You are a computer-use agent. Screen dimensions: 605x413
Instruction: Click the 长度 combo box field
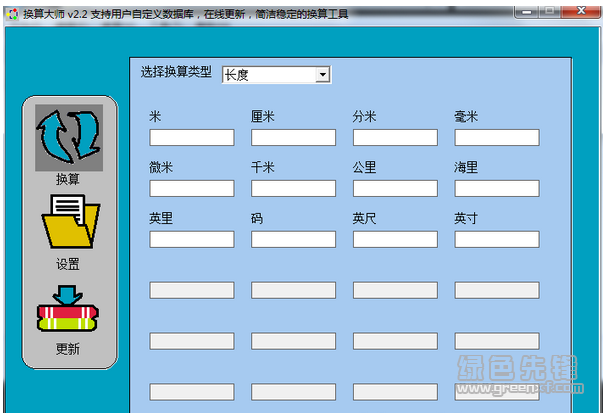[276, 75]
